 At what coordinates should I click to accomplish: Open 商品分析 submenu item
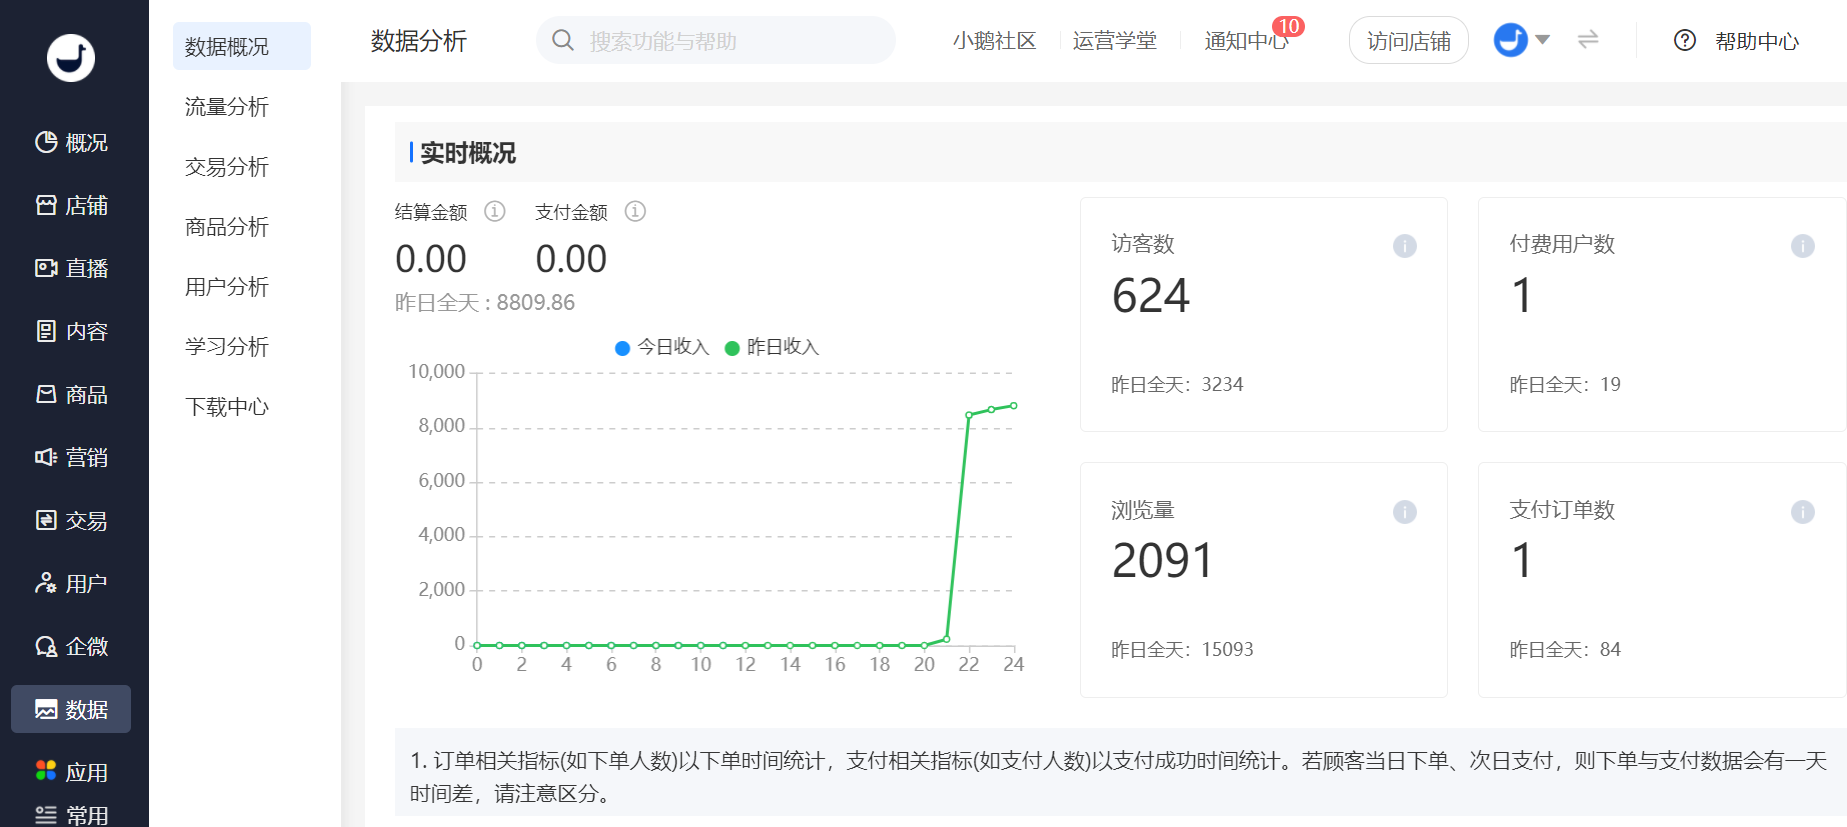click(x=227, y=226)
